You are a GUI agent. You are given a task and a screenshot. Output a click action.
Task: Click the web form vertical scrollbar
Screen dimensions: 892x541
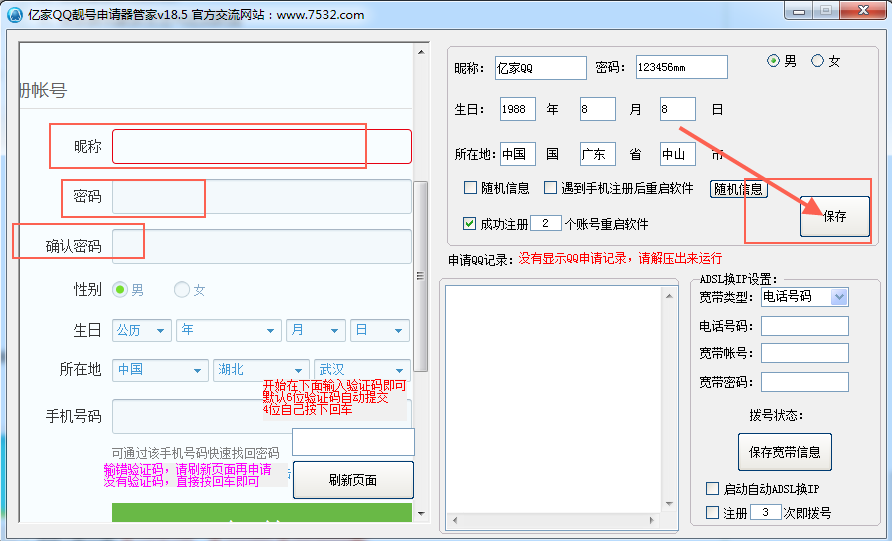coord(421,276)
